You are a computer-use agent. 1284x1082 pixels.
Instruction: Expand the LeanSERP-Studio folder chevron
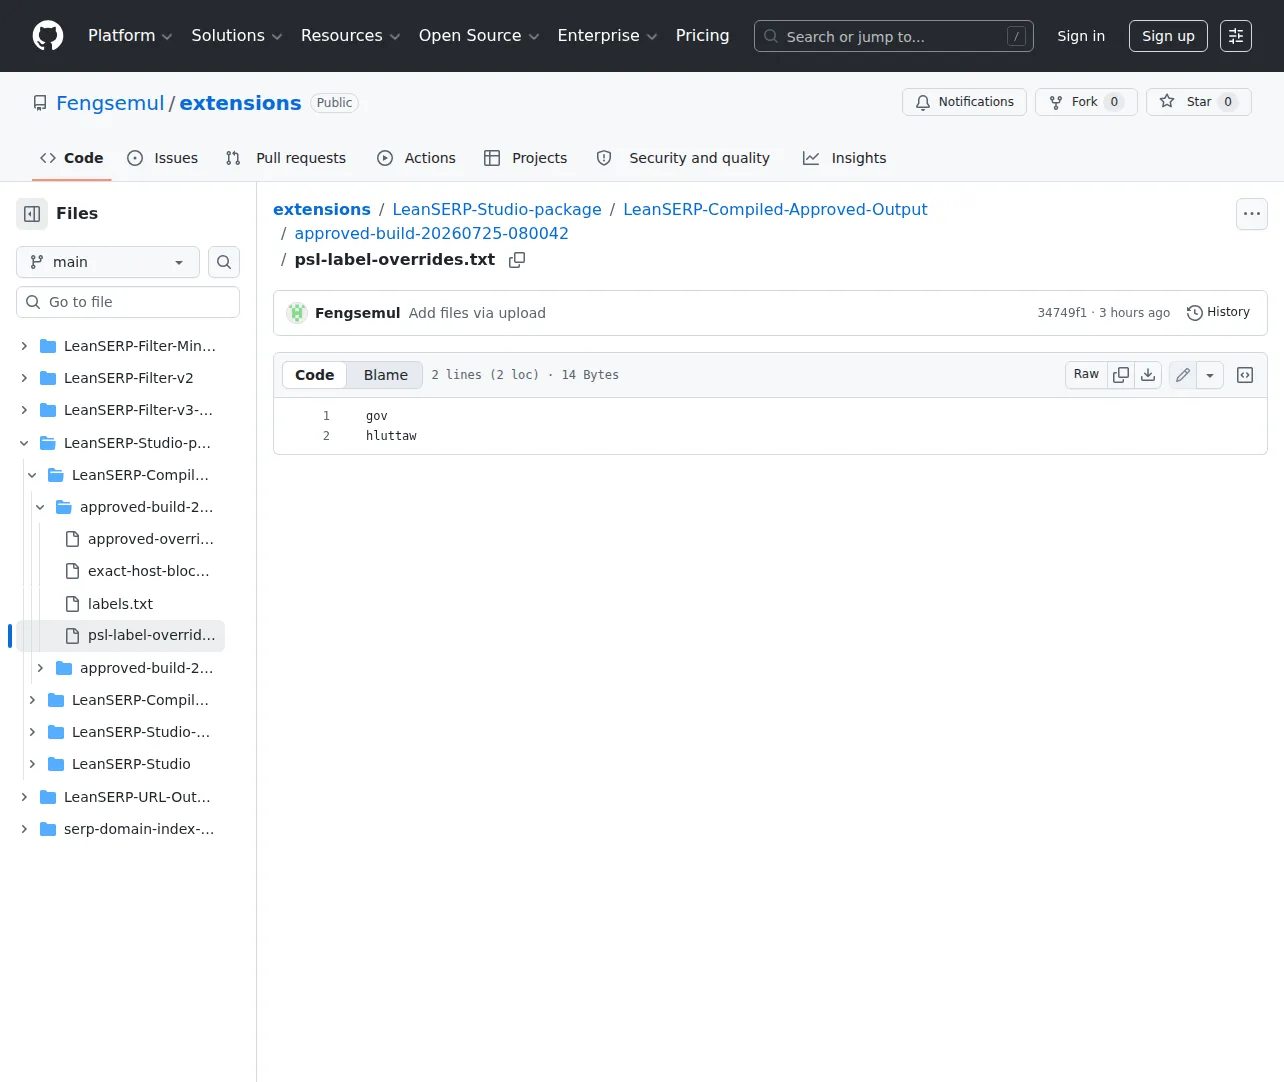point(32,764)
